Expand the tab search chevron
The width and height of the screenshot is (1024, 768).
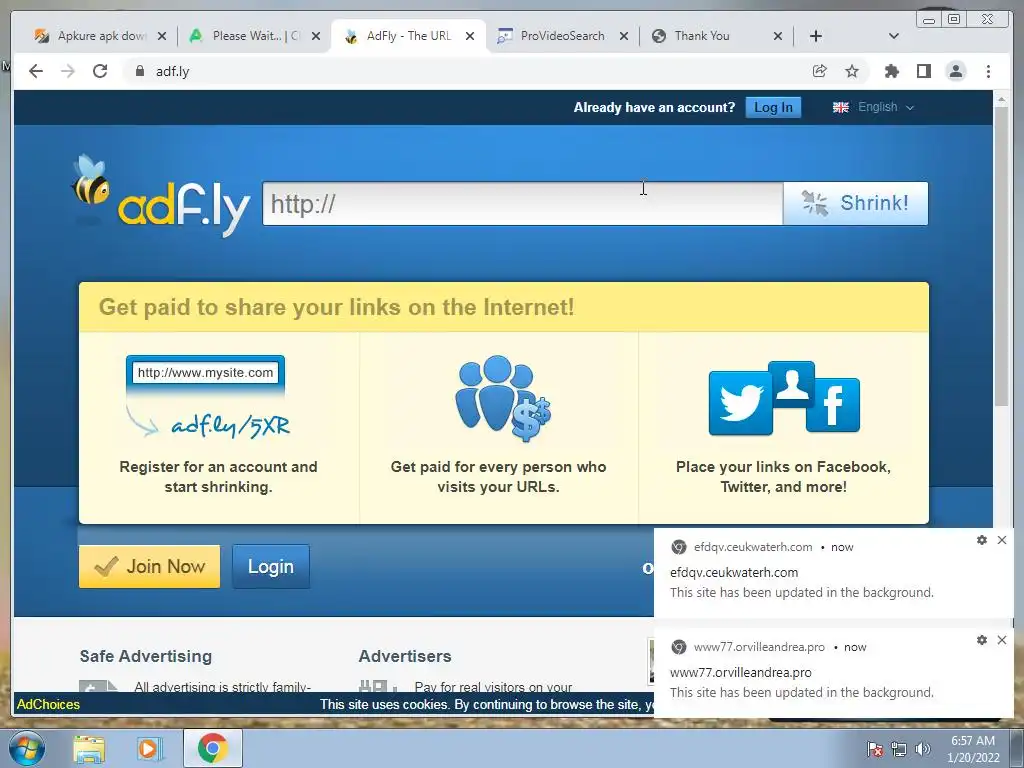click(894, 36)
